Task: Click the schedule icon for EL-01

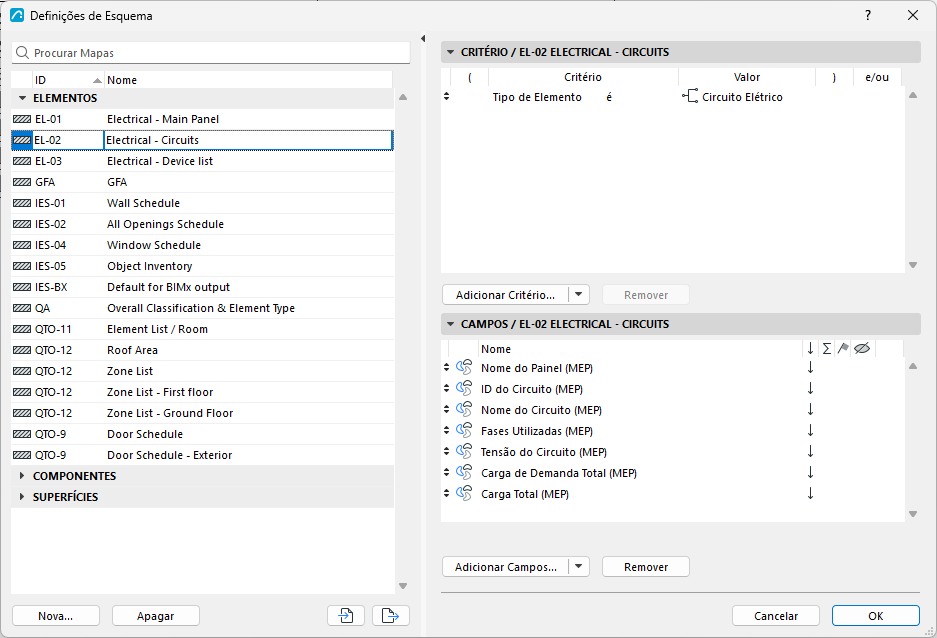Action: [x=22, y=119]
